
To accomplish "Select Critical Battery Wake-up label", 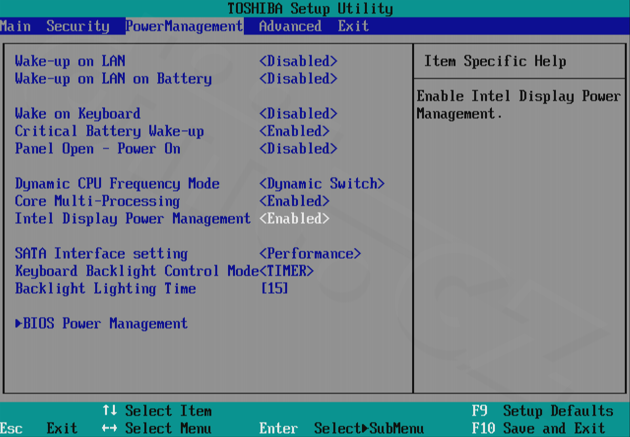I will click(109, 131).
